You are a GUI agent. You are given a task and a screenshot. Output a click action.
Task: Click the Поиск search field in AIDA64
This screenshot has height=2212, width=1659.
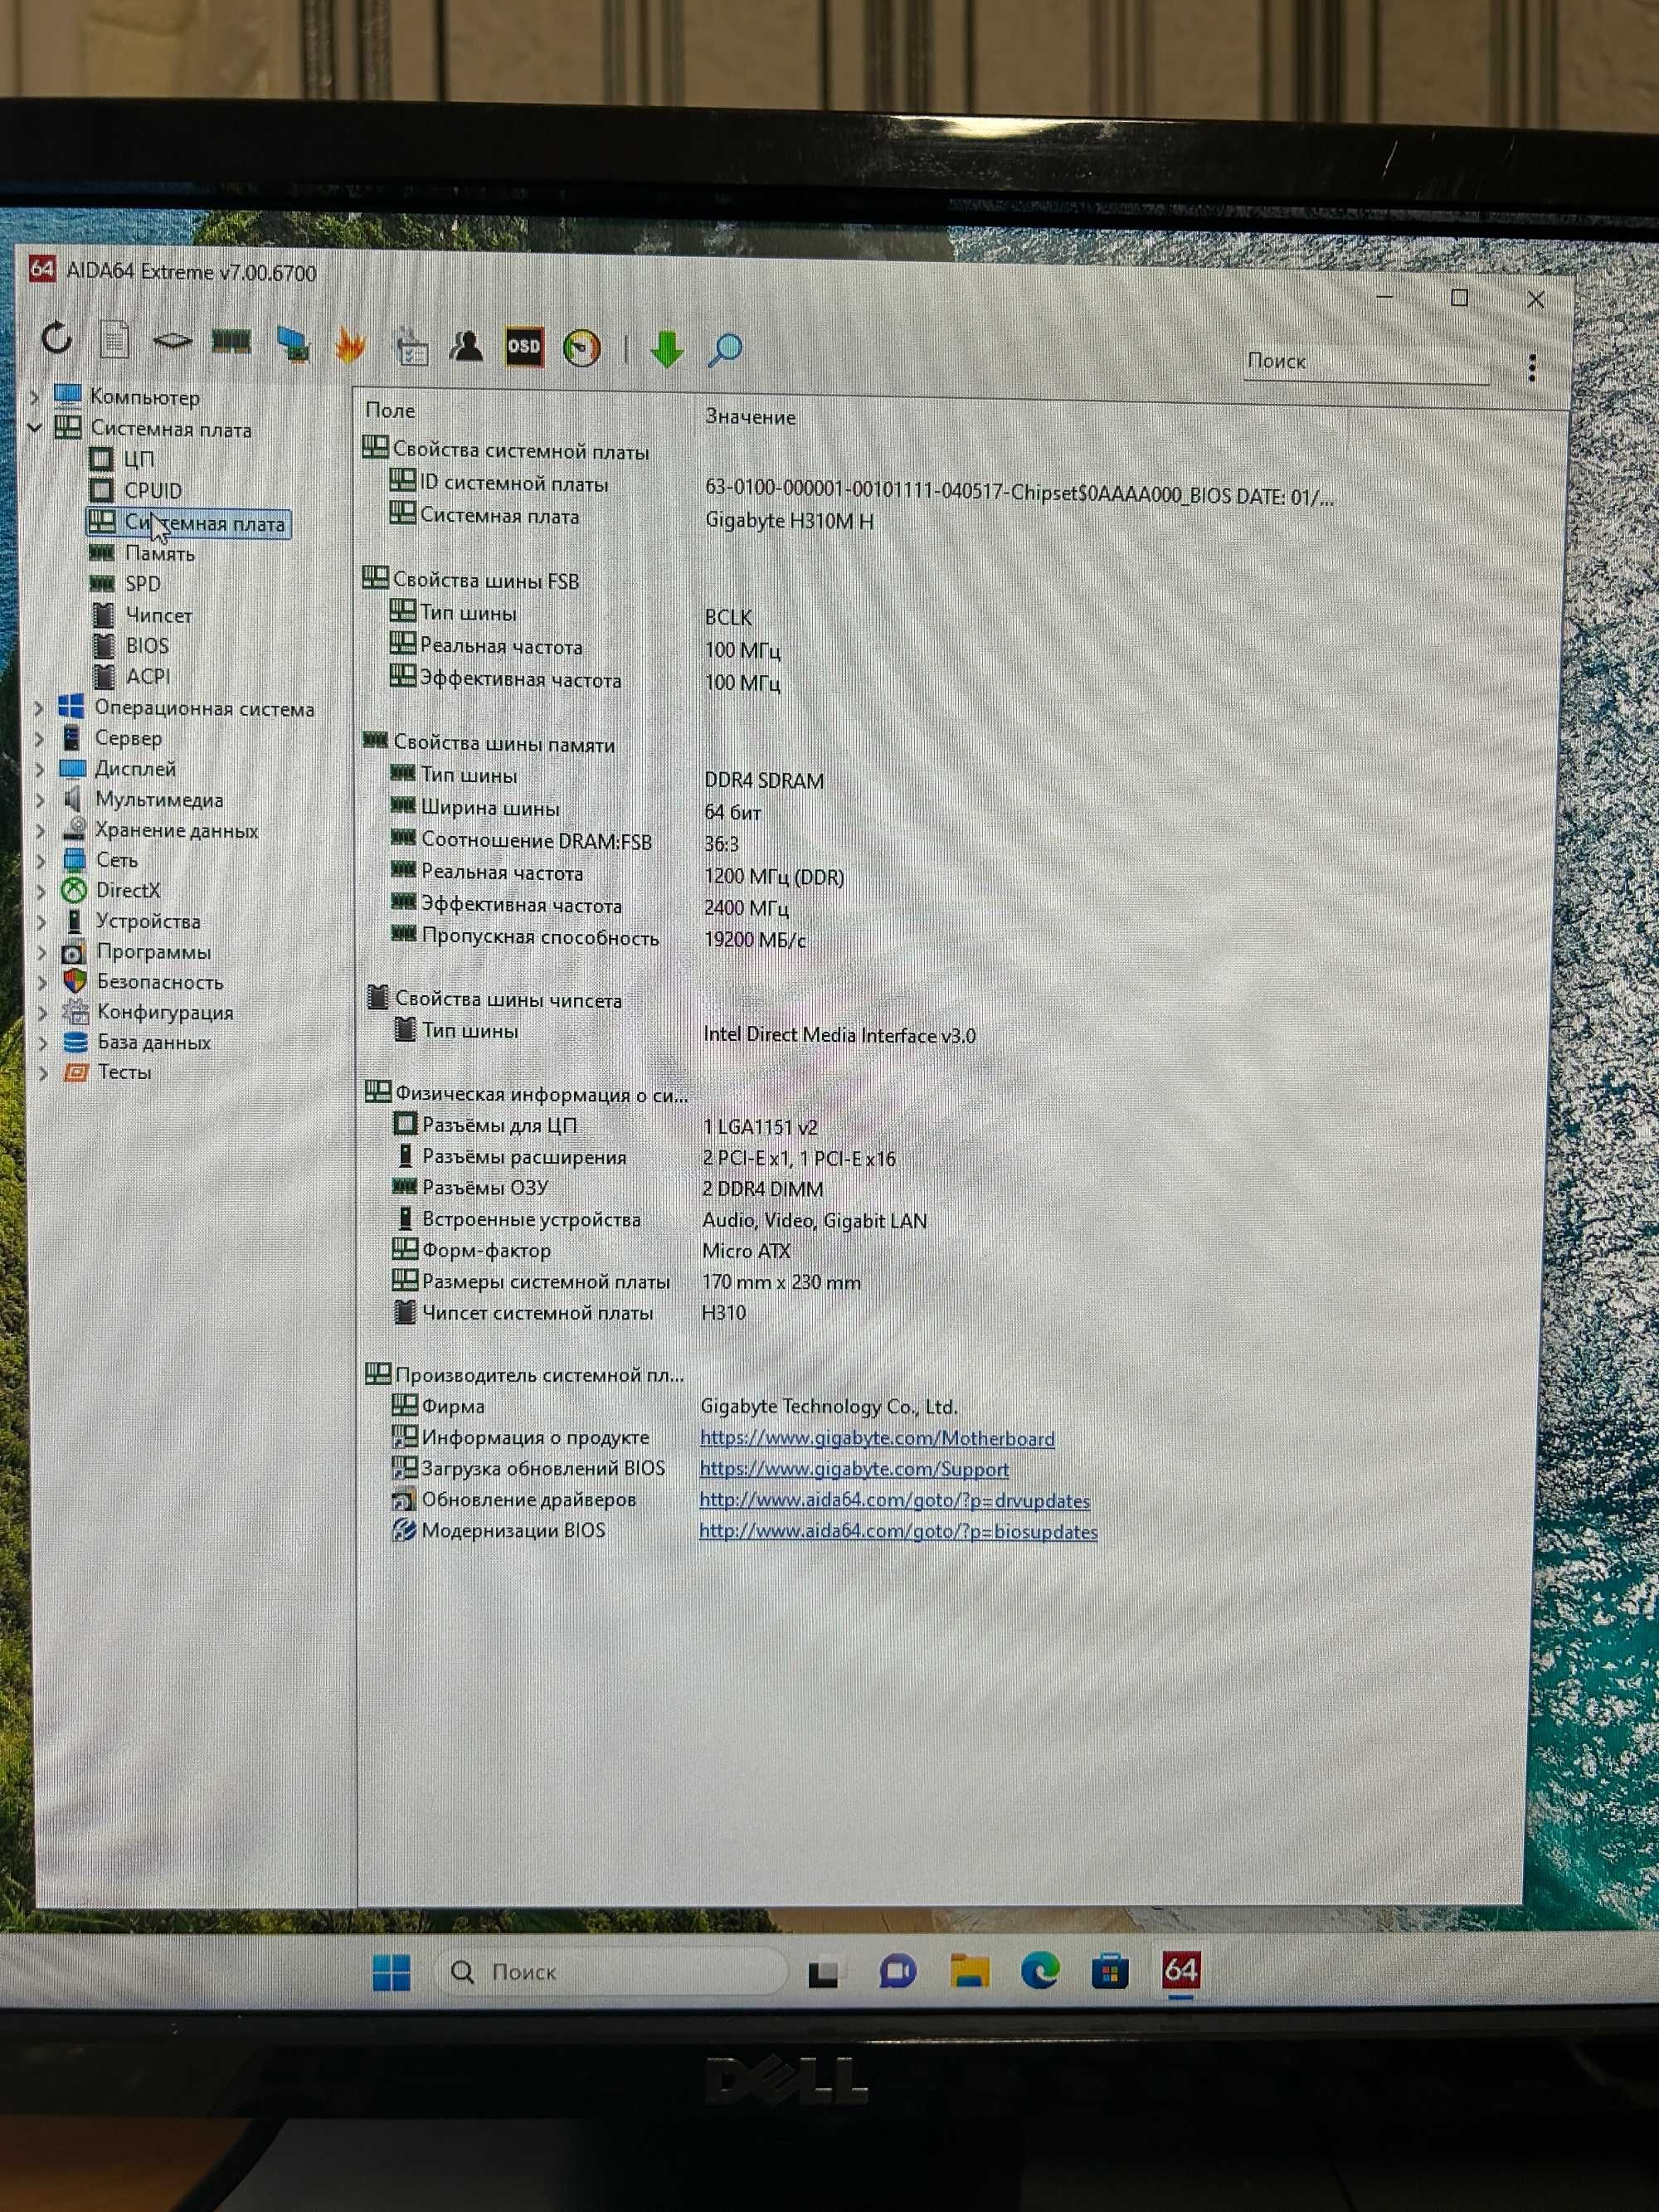pos(1366,362)
